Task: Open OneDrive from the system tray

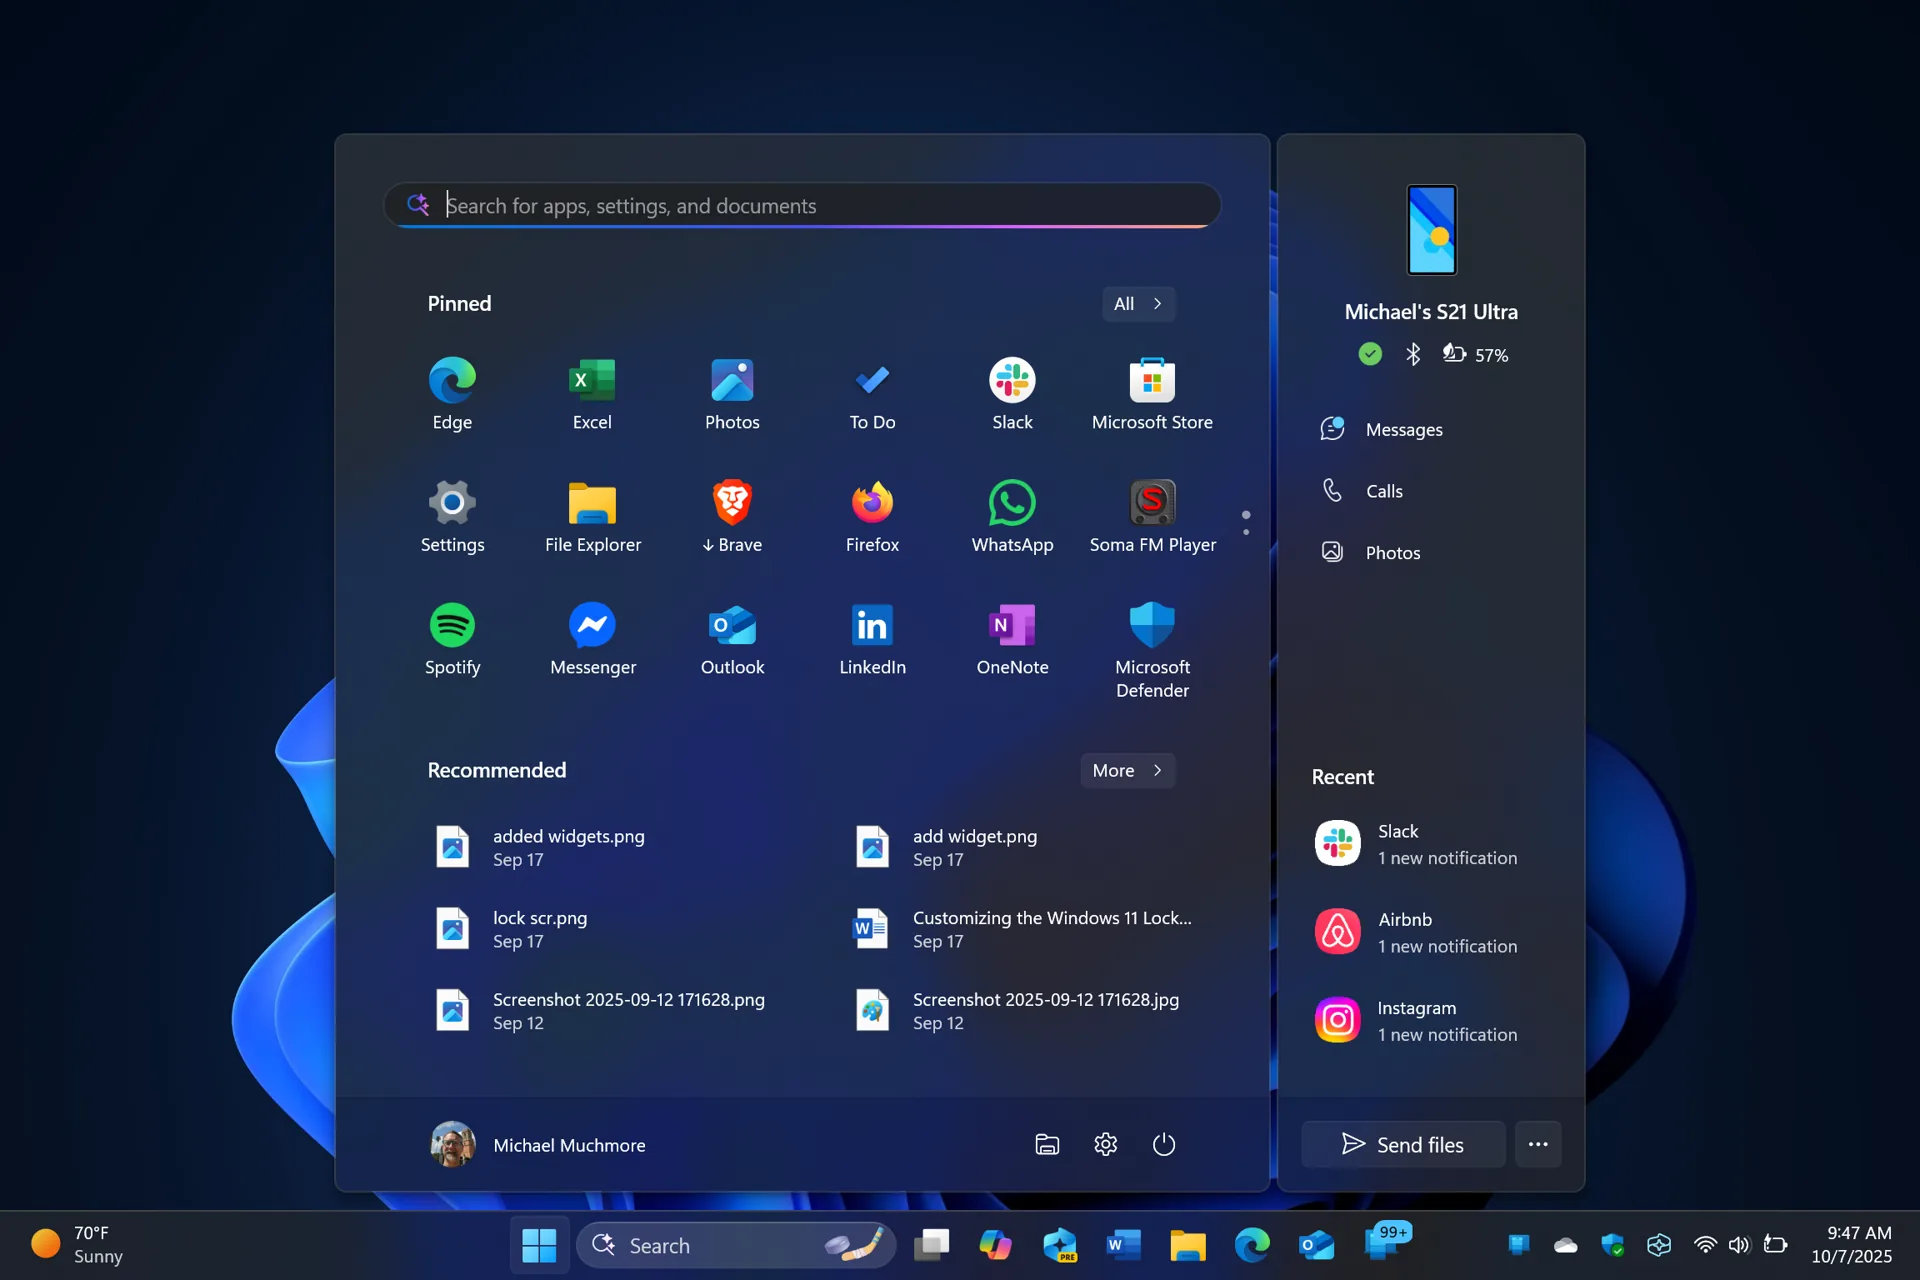Action: (x=1564, y=1244)
